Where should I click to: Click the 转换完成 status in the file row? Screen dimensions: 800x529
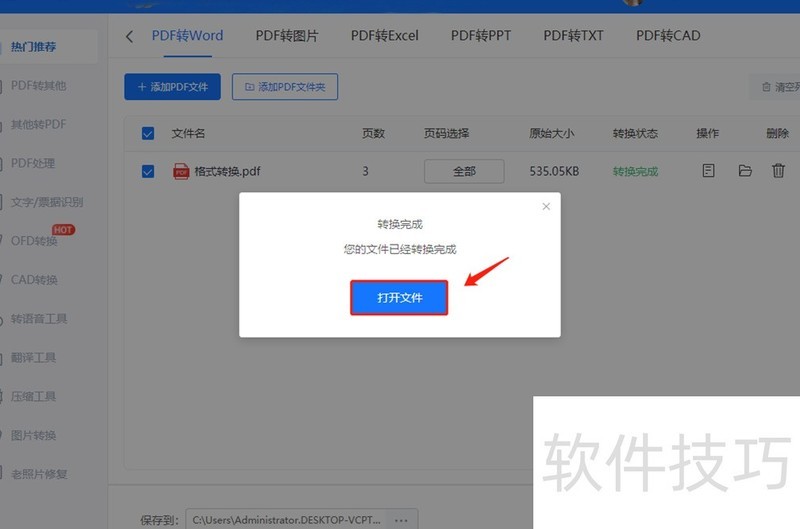point(635,171)
